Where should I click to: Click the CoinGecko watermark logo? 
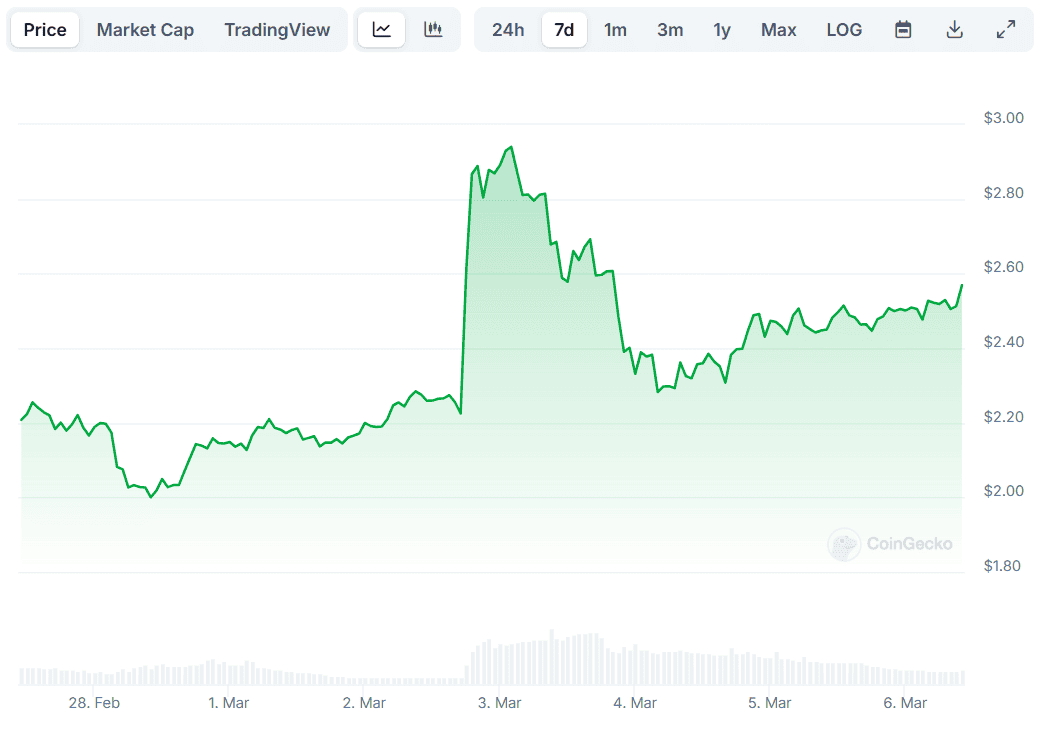(x=890, y=544)
